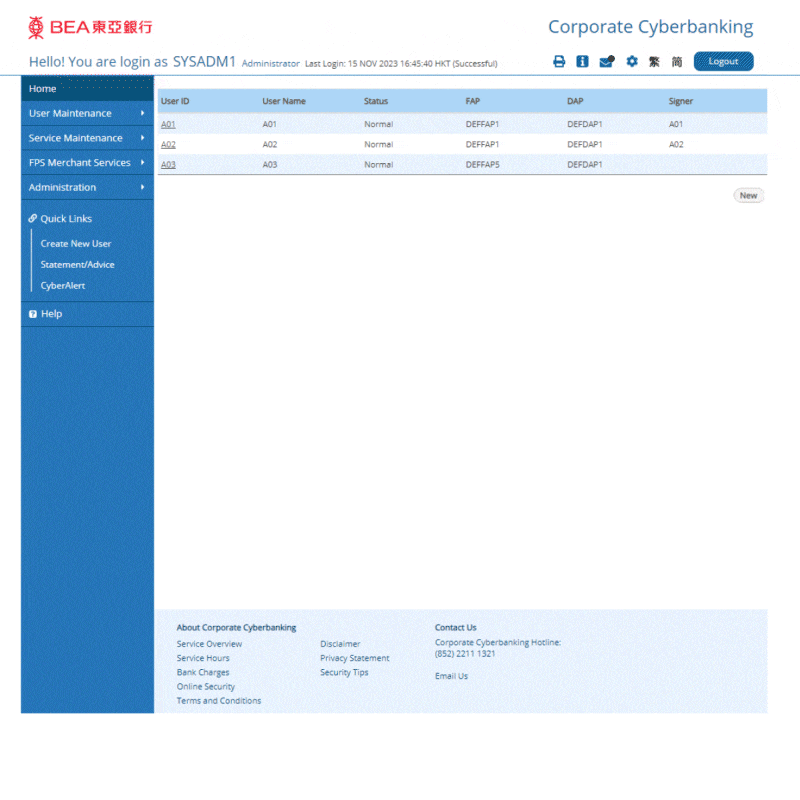The height and width of the screenshot is (800, 800).
Task: Click the hotline number (852) 2211 1321
Action: coord(465,654)
